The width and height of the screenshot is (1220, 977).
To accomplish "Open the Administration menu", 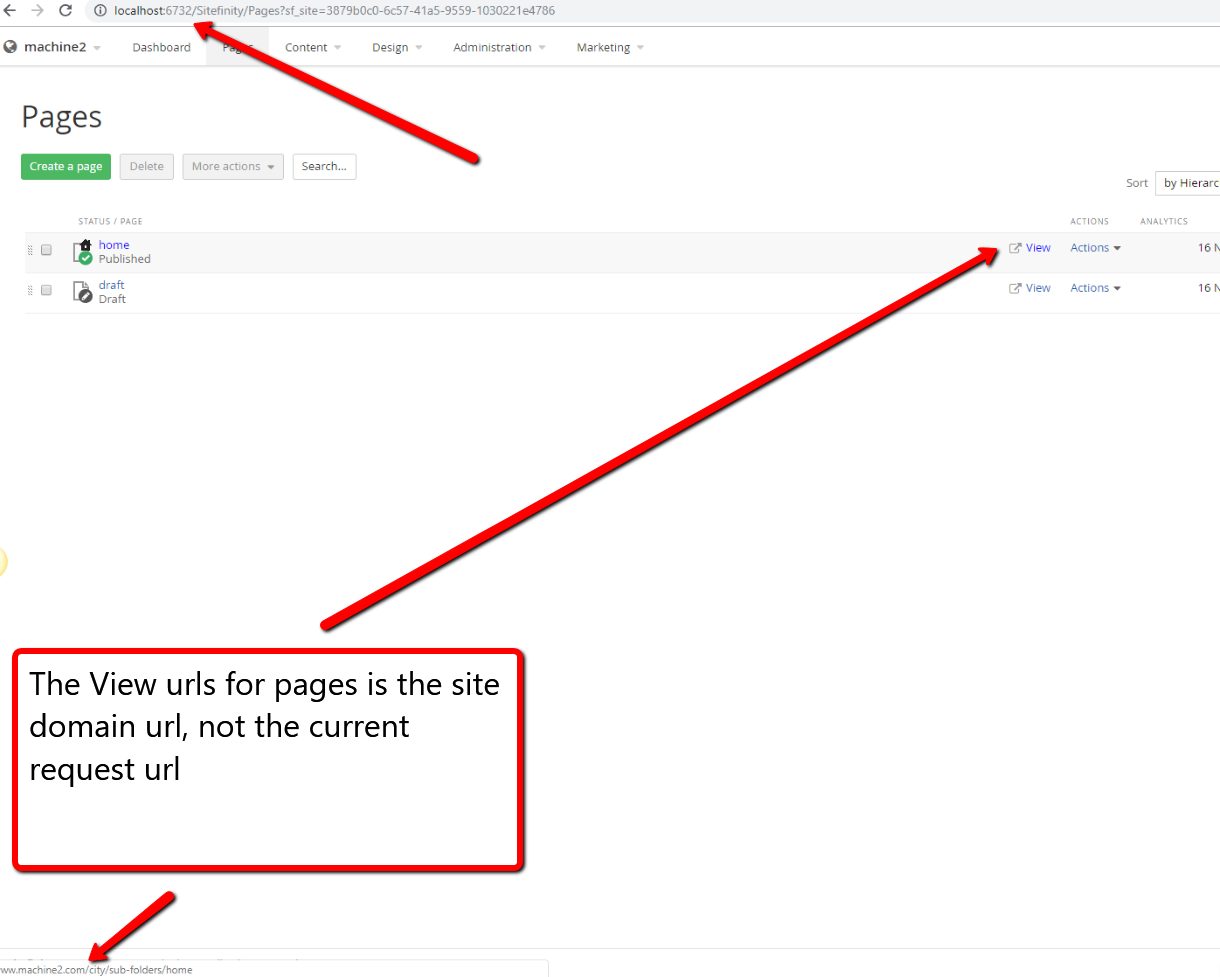I will click(x=499, y=47).
